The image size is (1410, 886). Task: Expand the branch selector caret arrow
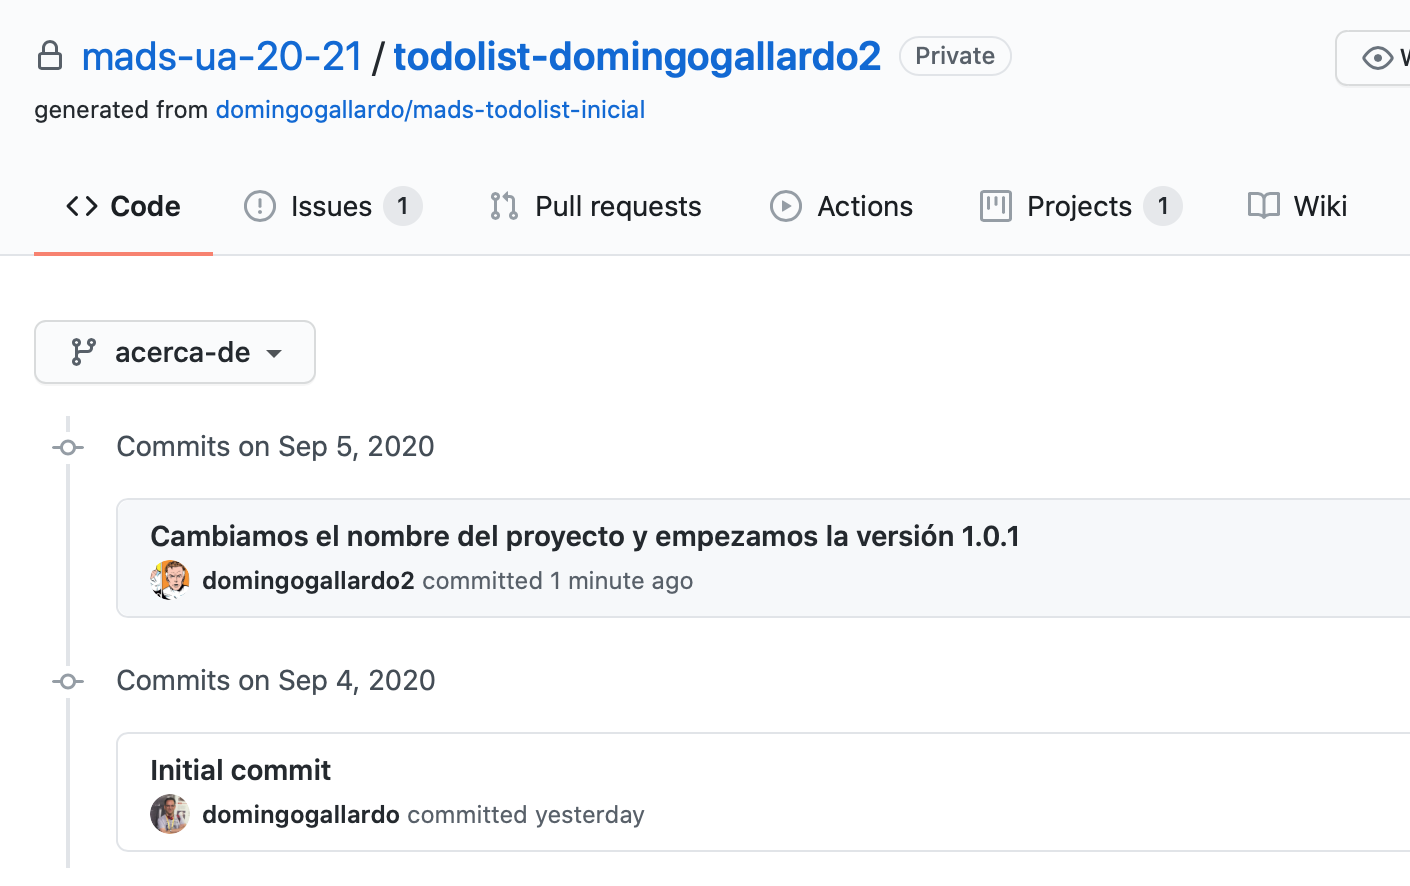[274, 354]
